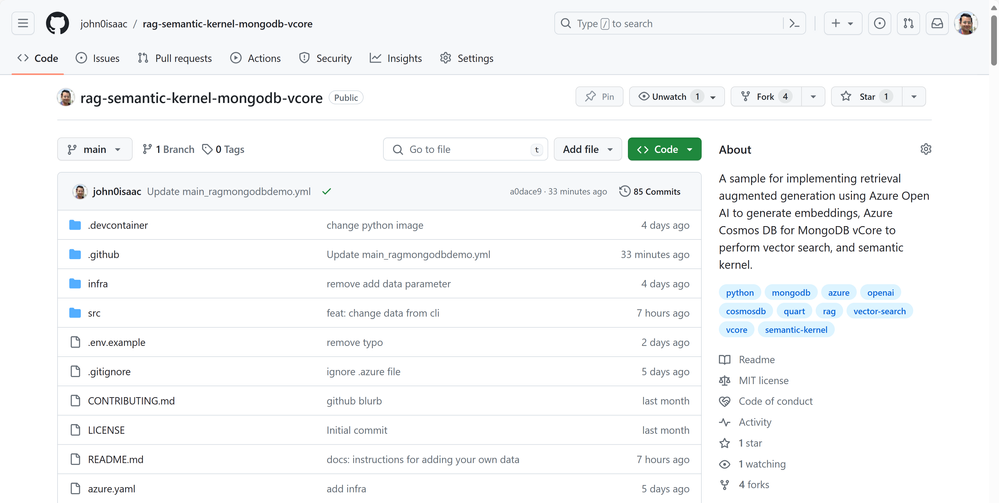The image size is (999, 503).
Task: Click the python topic tag
Action: coord(740,293)
